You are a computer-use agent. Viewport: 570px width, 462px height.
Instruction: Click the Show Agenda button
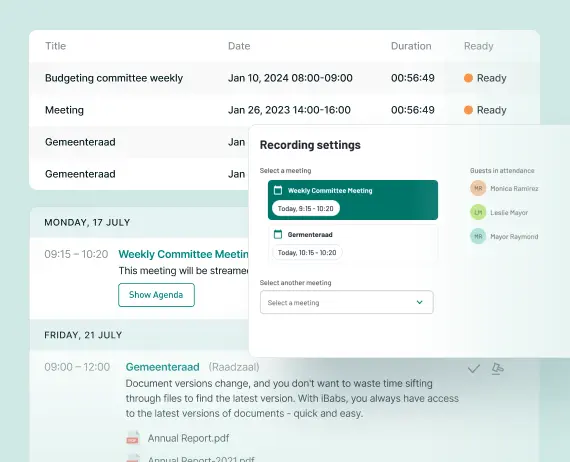coord(156,295)
